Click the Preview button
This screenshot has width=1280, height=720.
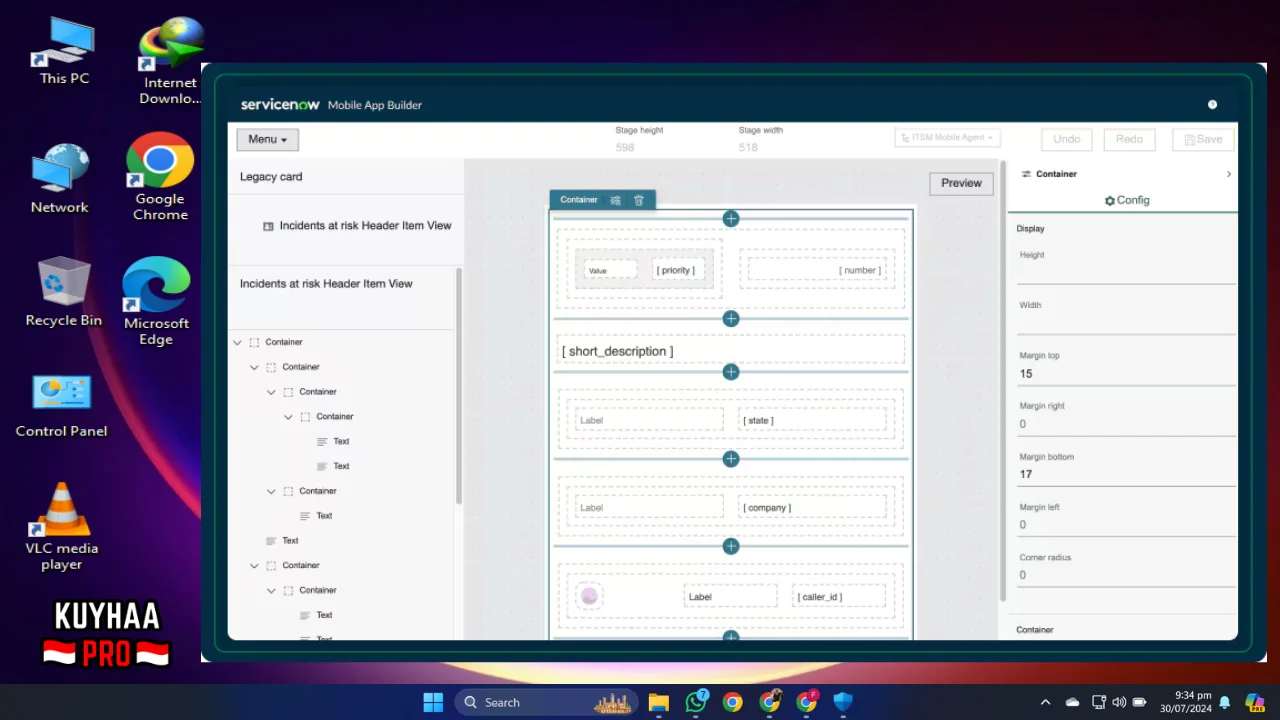click(961, 183)
